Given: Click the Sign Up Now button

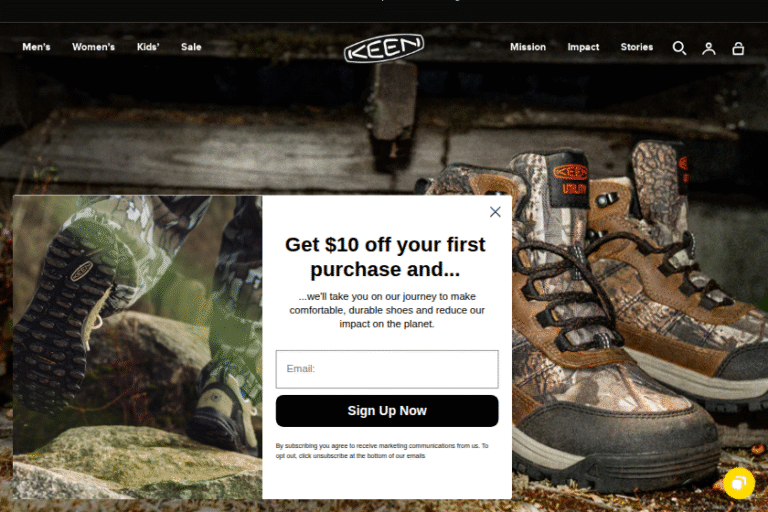Looking at the screenshot, I should (x=387, y=411).
